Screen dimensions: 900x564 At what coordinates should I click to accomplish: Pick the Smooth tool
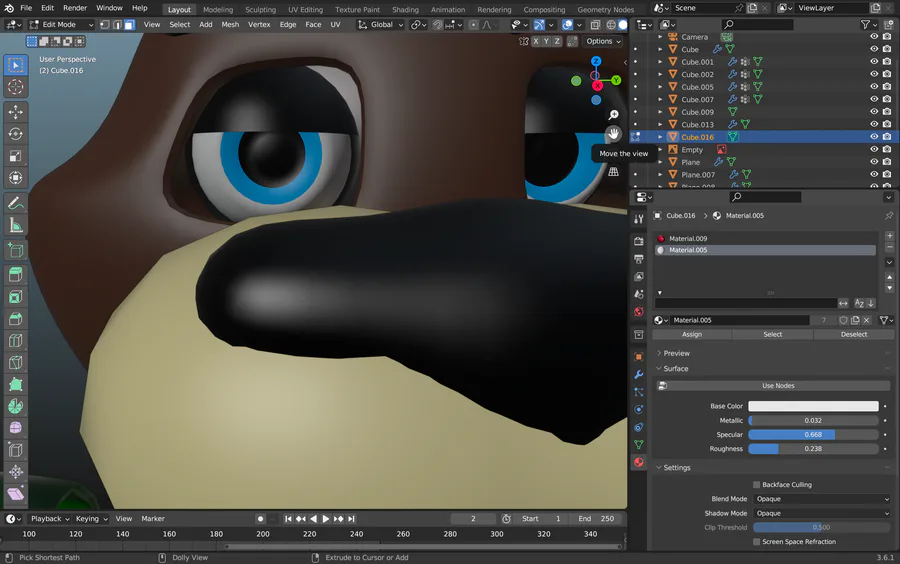(x=15, y=428)
